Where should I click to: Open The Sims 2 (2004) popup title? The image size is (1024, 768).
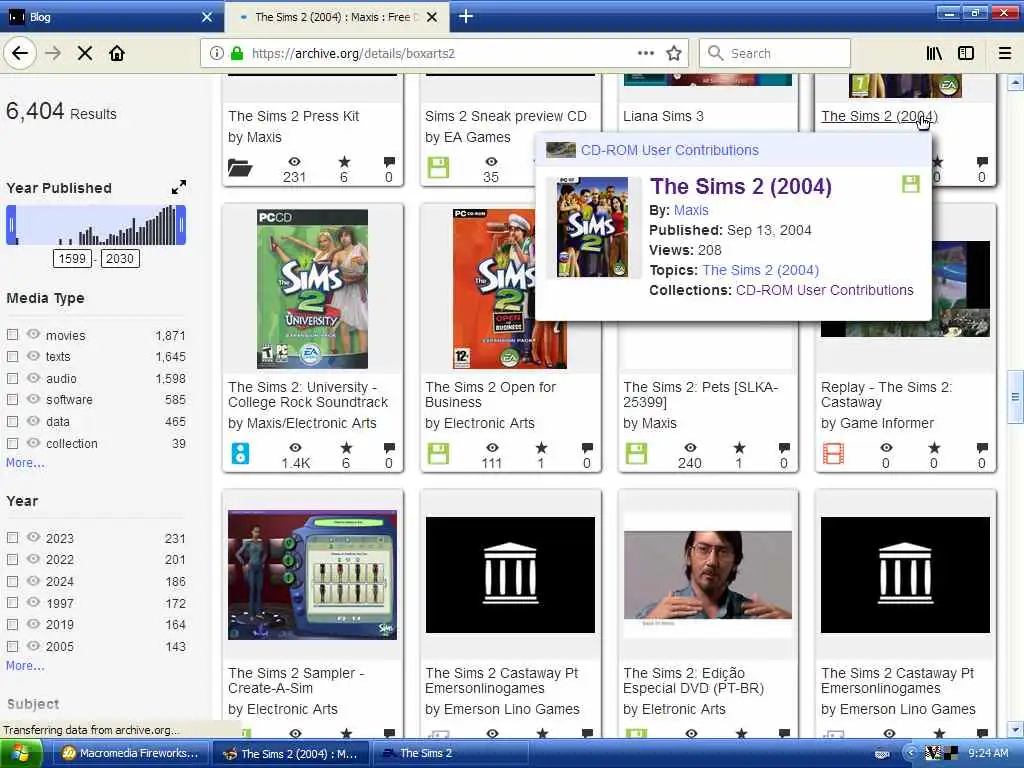[741, 186]
